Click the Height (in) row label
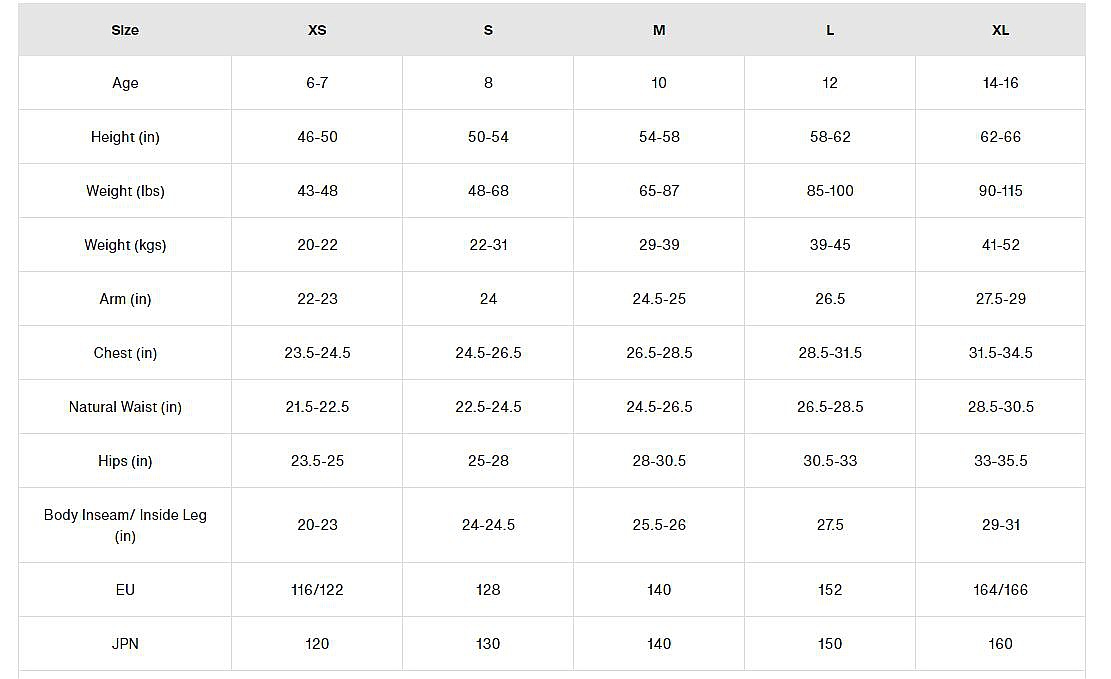The height and width of the screenshot is (679, 1111). [125, 137]
